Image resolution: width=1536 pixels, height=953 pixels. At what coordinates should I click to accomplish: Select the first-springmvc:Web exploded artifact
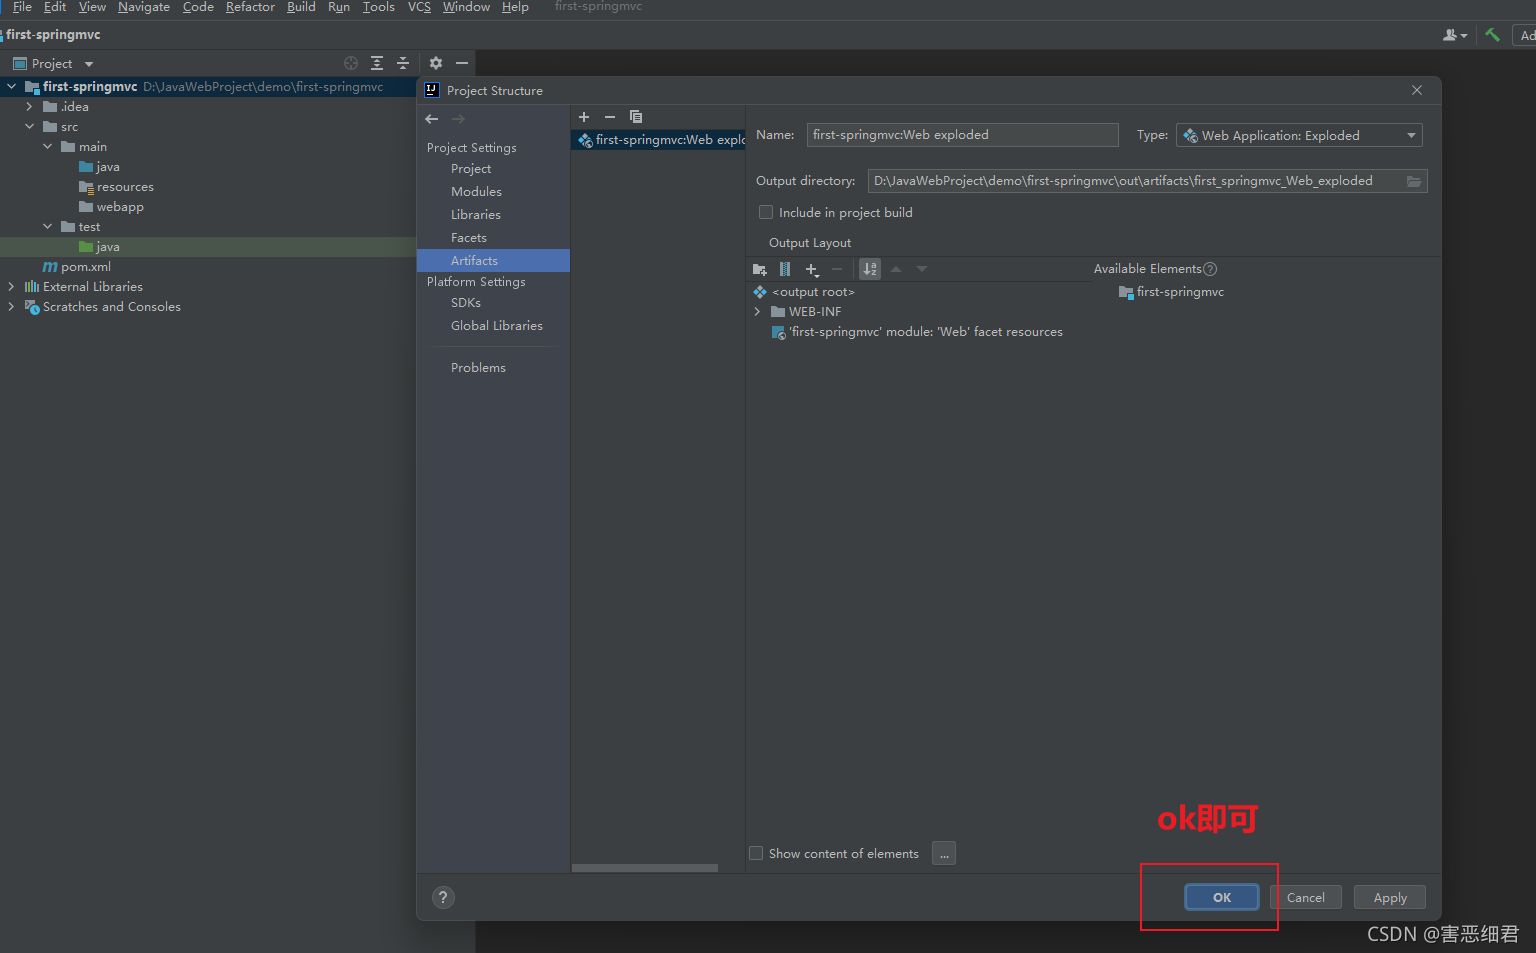tap(659, 140)
